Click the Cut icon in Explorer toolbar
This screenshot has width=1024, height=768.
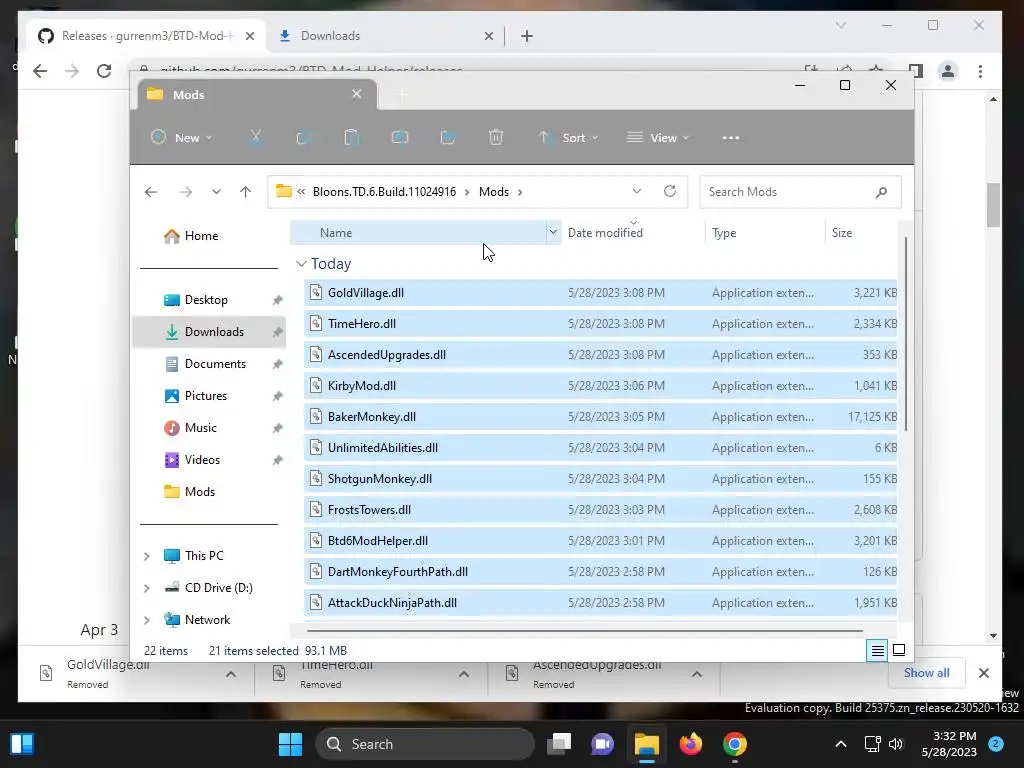point(255,137)
